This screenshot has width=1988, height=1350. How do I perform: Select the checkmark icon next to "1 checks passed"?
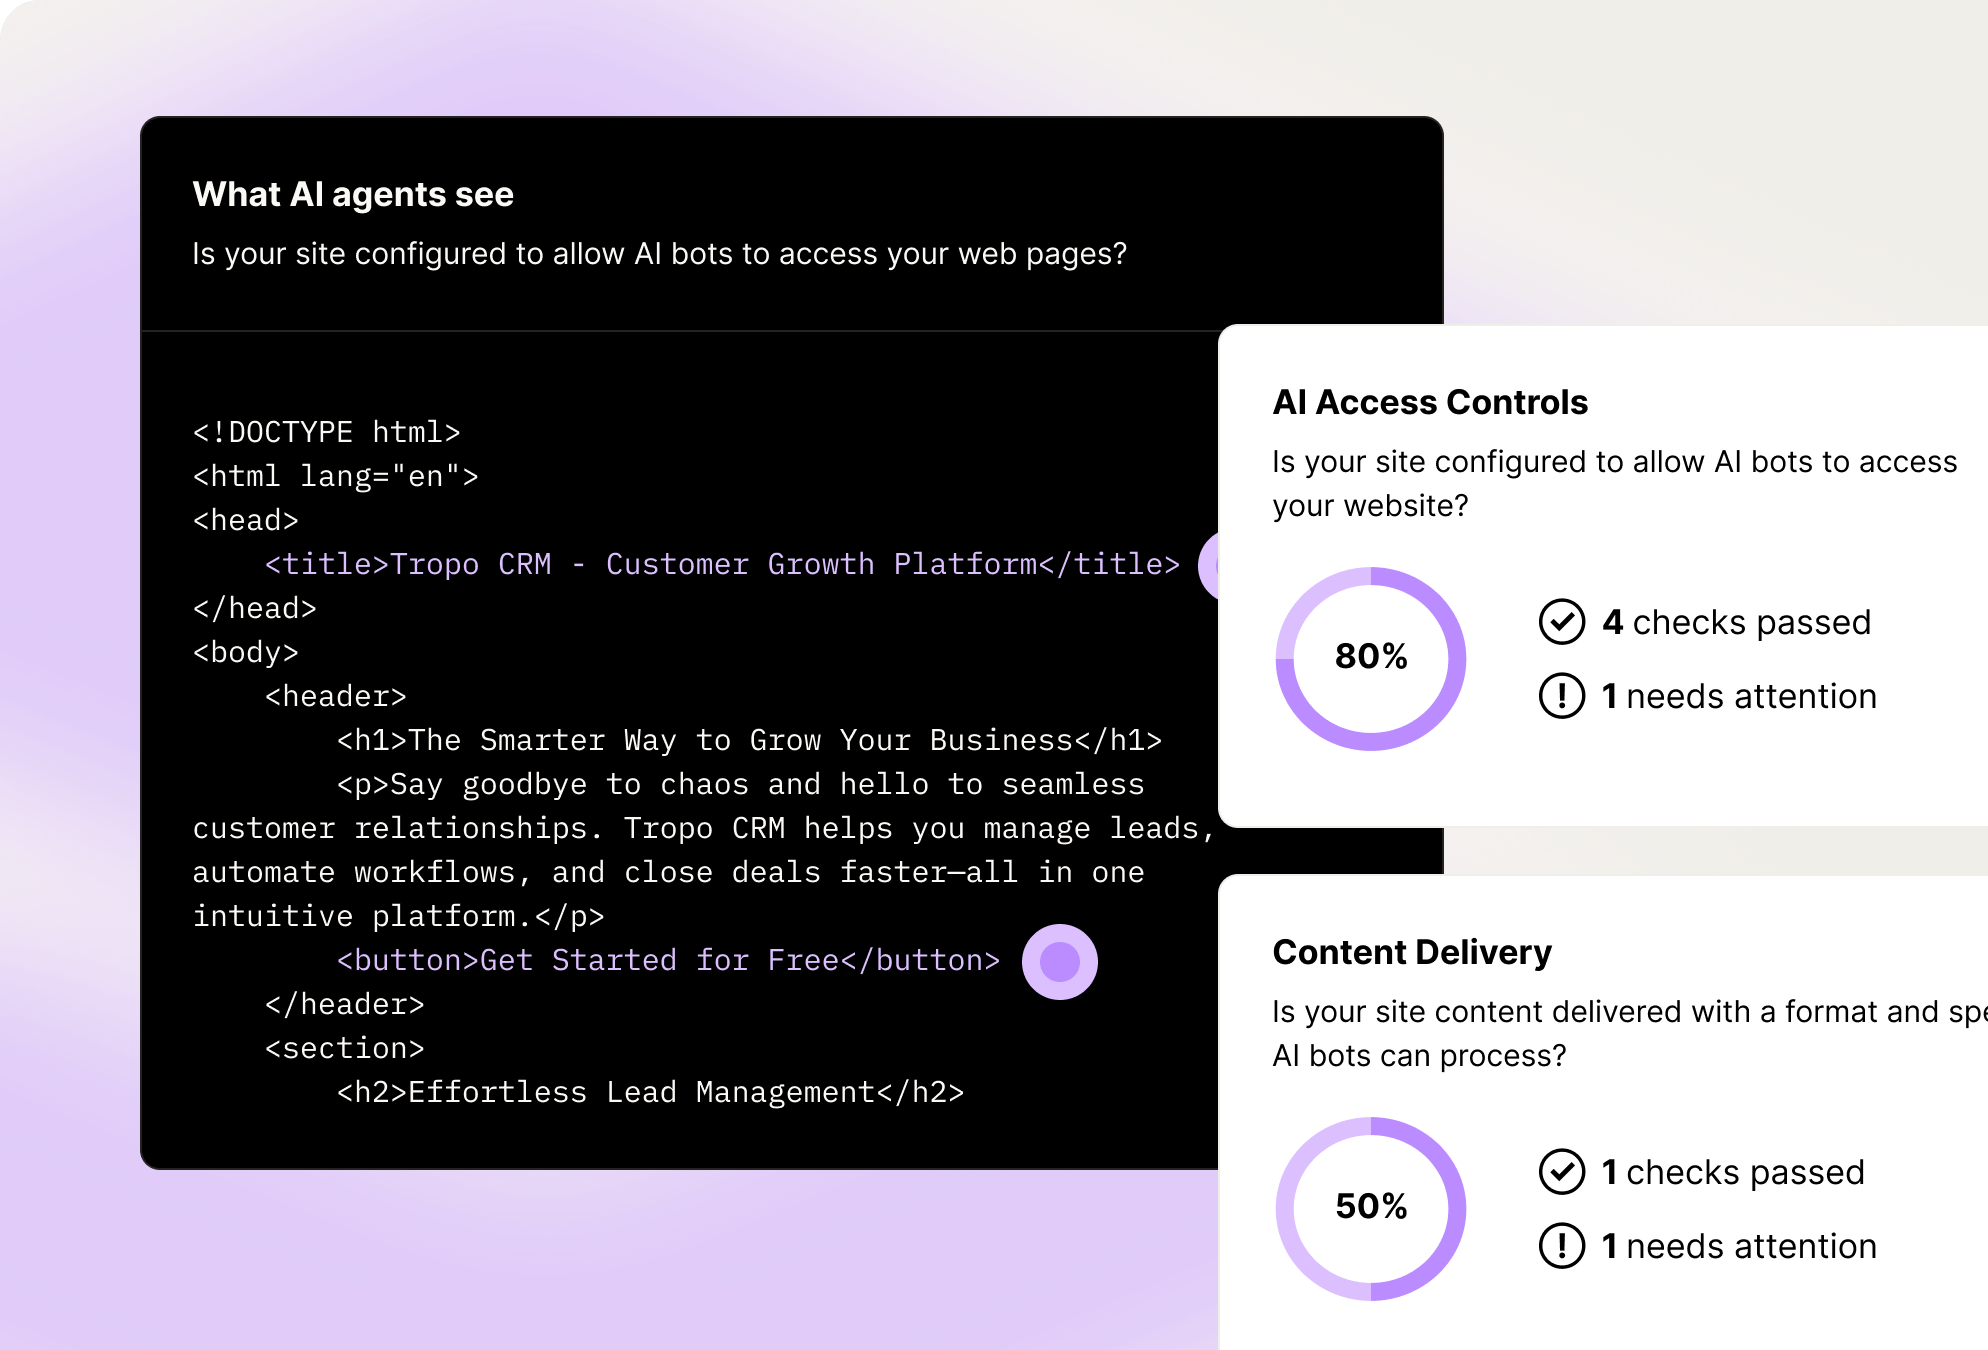click(1561, 1172)
